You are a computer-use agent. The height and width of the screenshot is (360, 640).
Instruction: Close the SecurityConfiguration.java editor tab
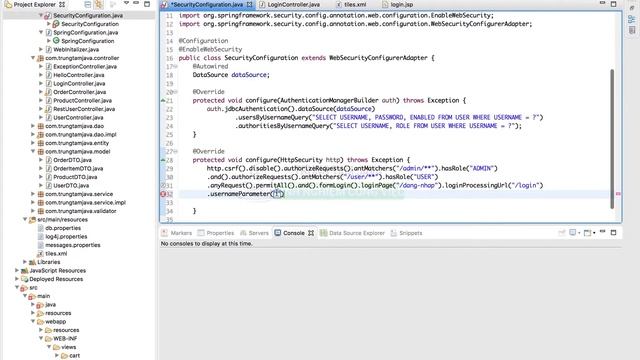coord(249,4)
